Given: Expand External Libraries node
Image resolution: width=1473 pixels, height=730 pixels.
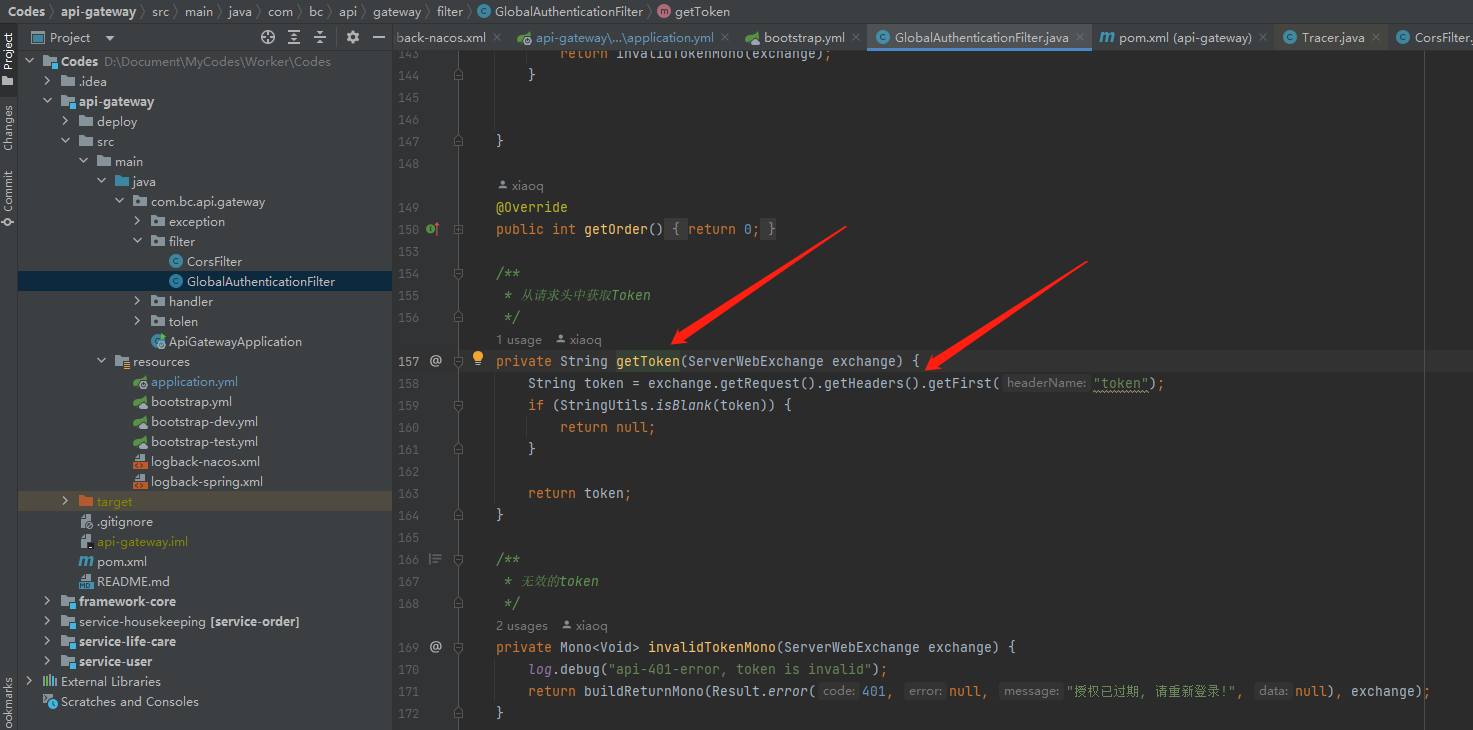Looking at the screenshot, I should [29, 681].
